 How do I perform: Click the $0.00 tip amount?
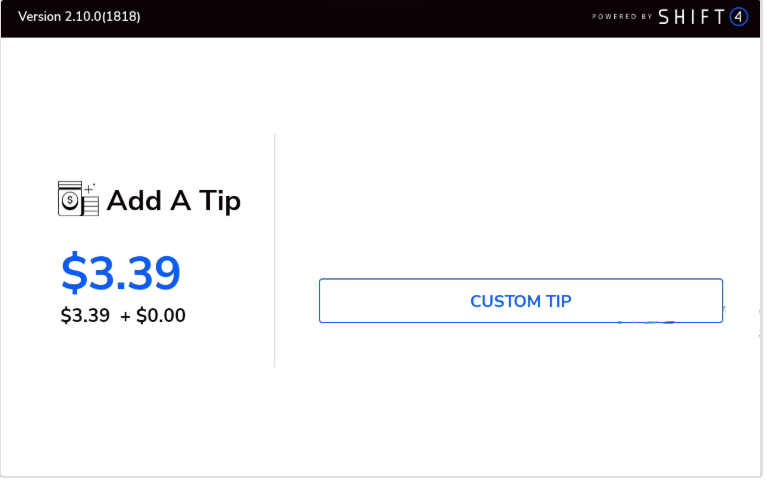[x=161, y=316]
